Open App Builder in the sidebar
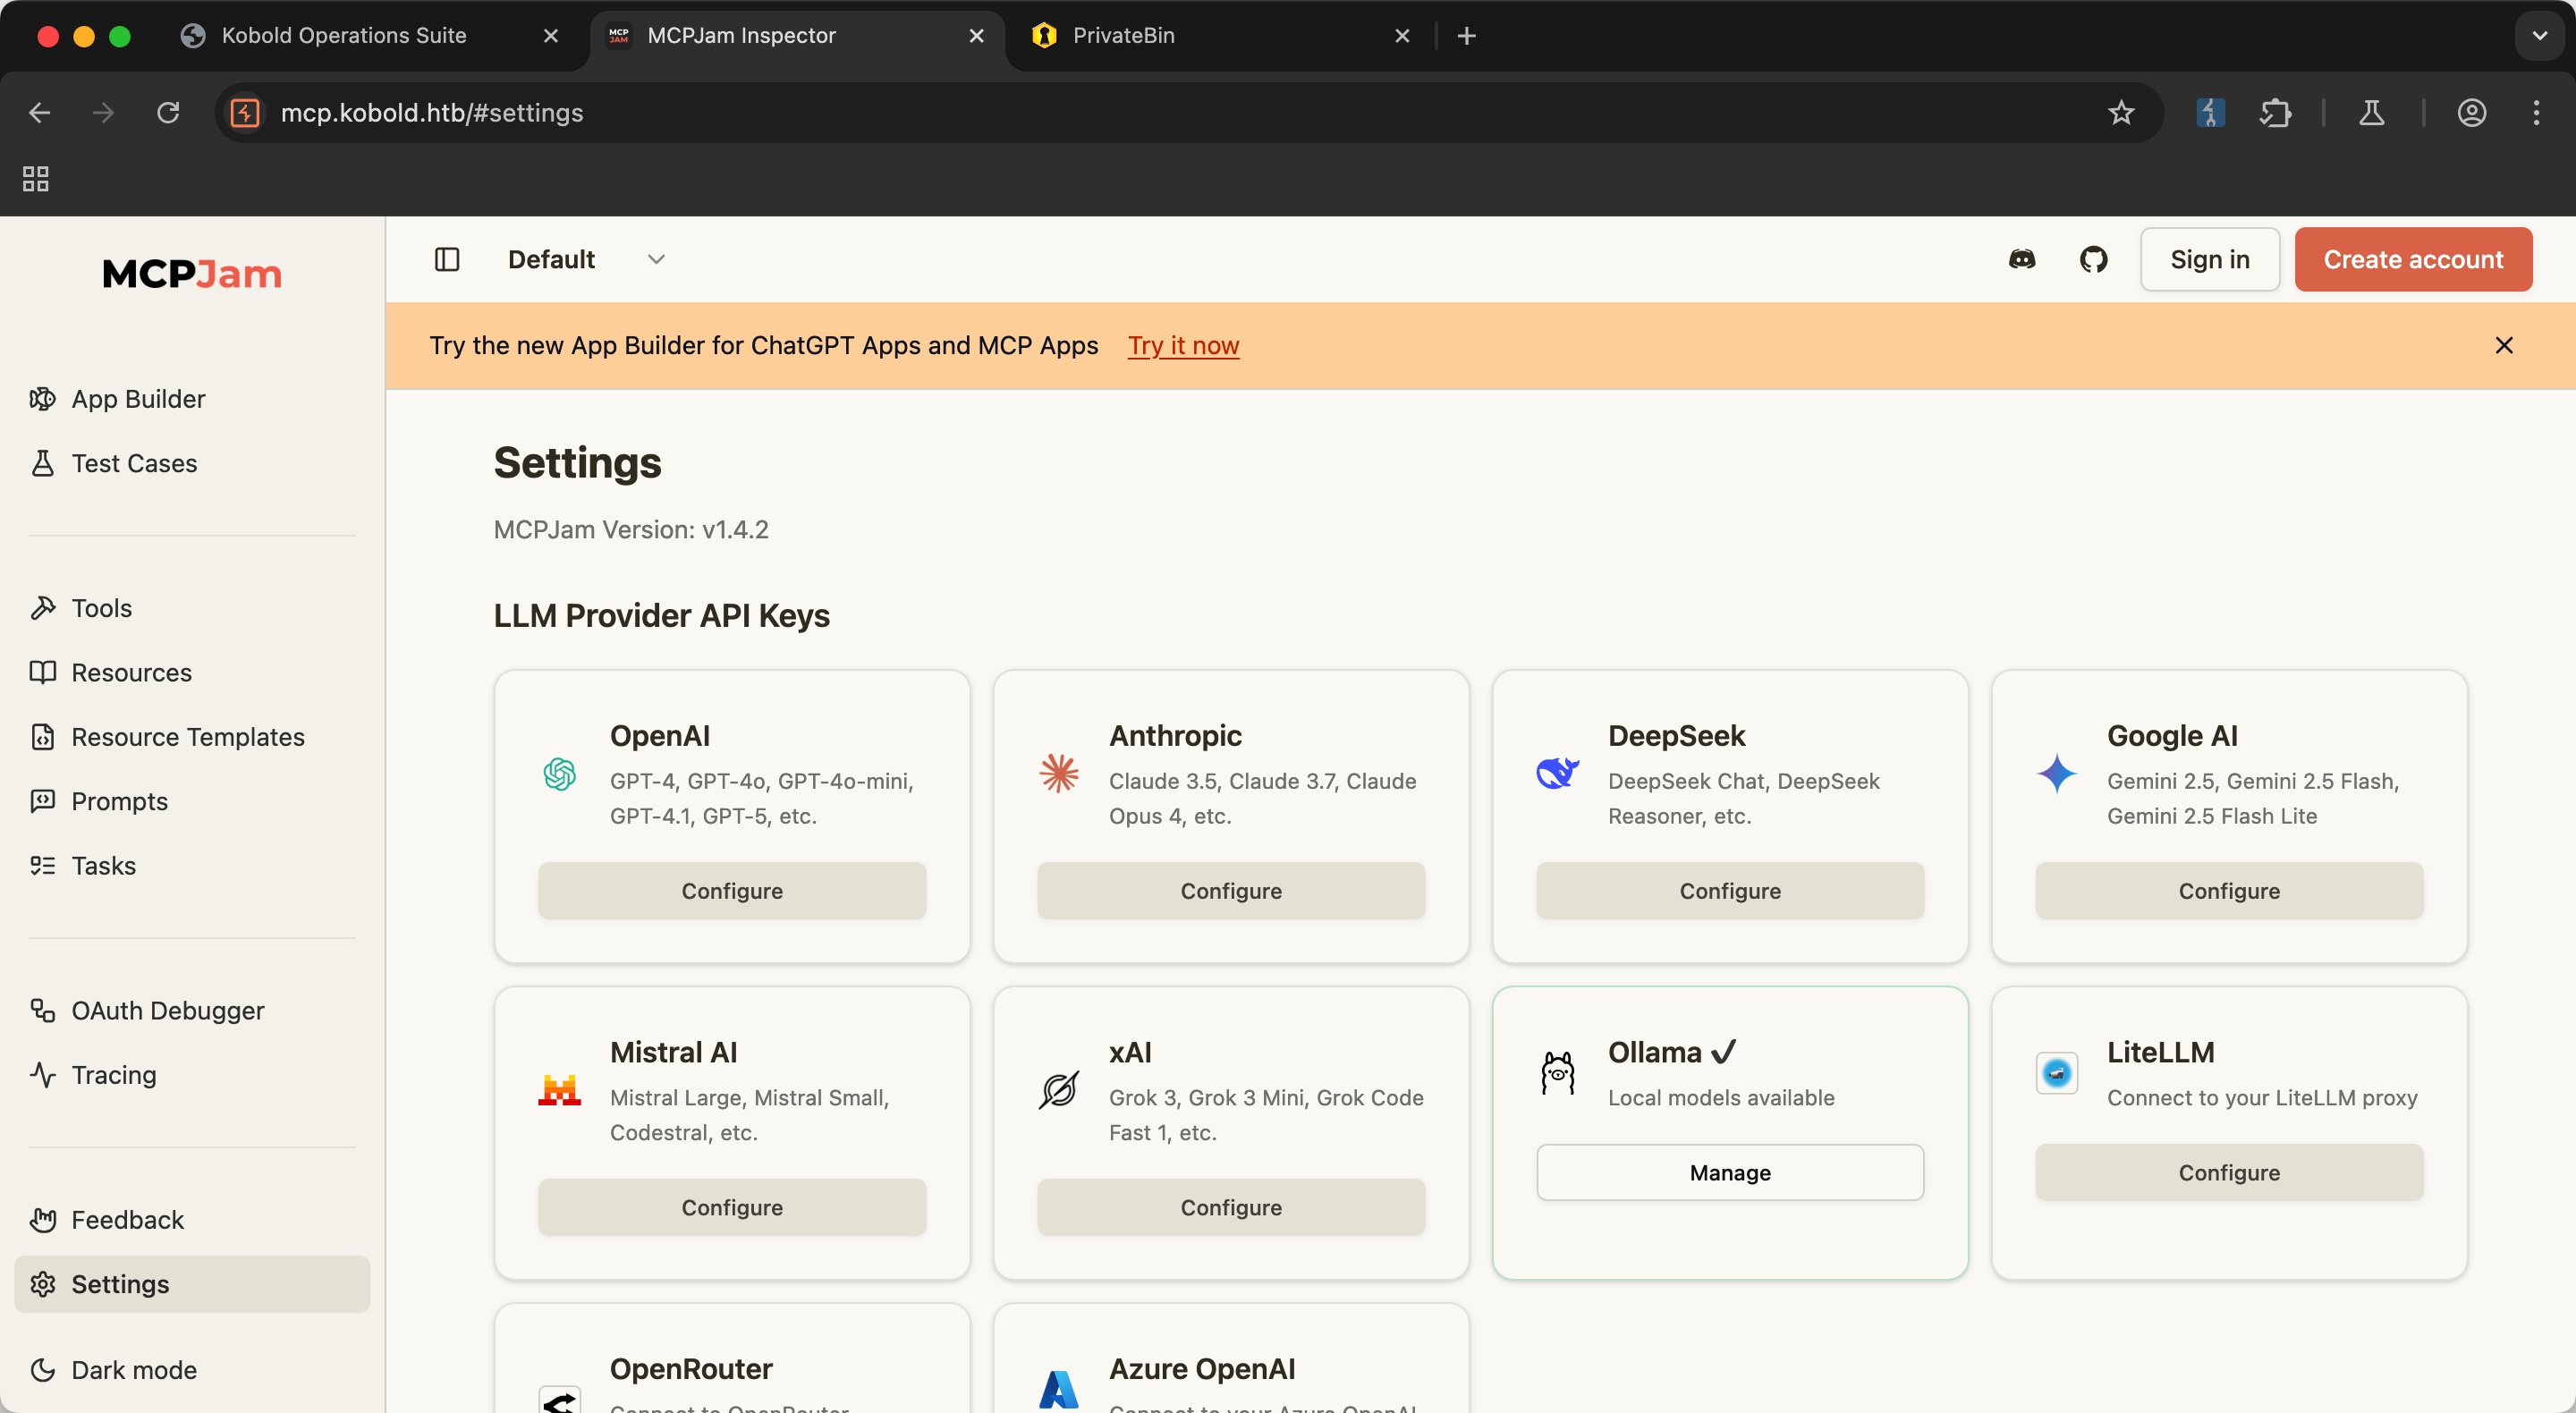 point(192,399)
